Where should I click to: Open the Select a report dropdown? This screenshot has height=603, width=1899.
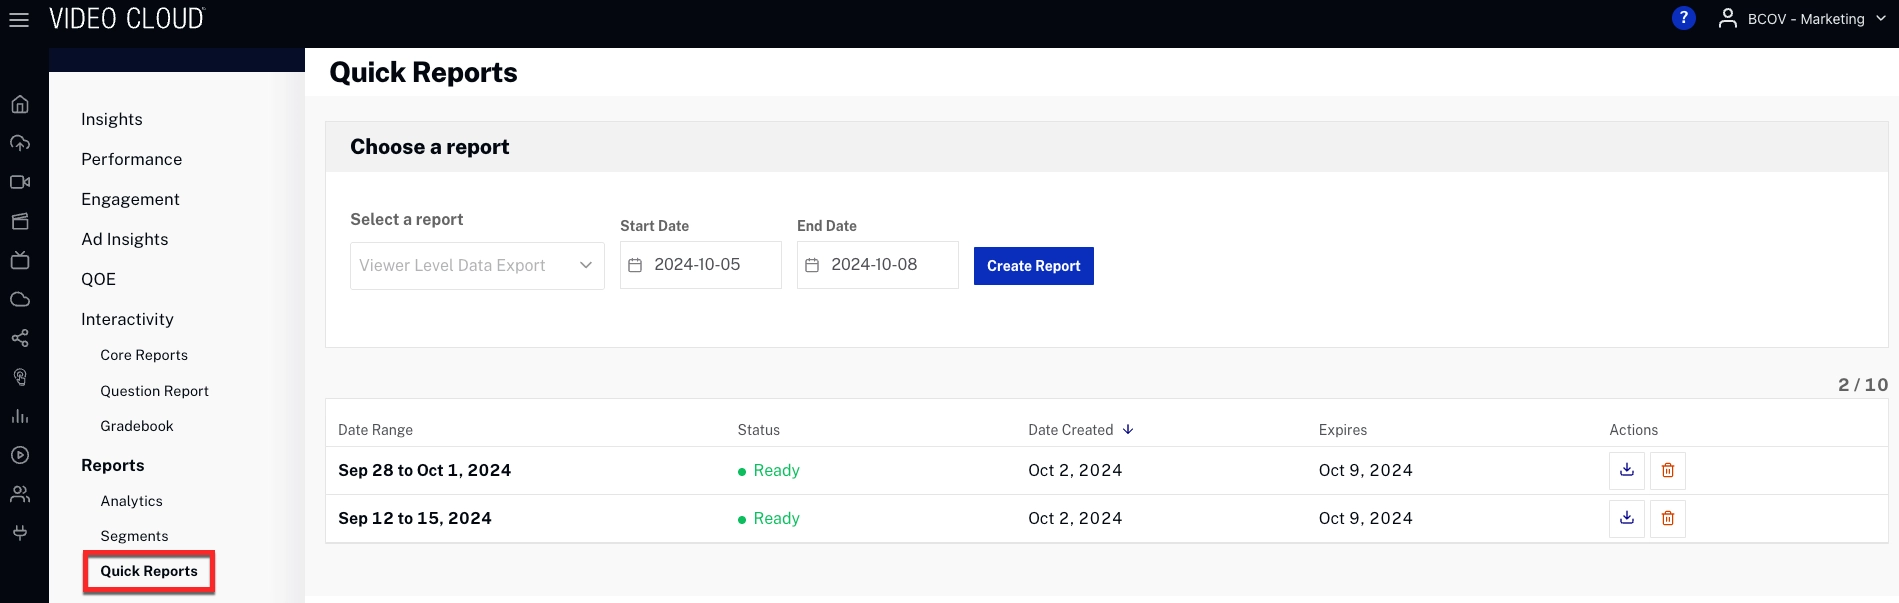477,265
